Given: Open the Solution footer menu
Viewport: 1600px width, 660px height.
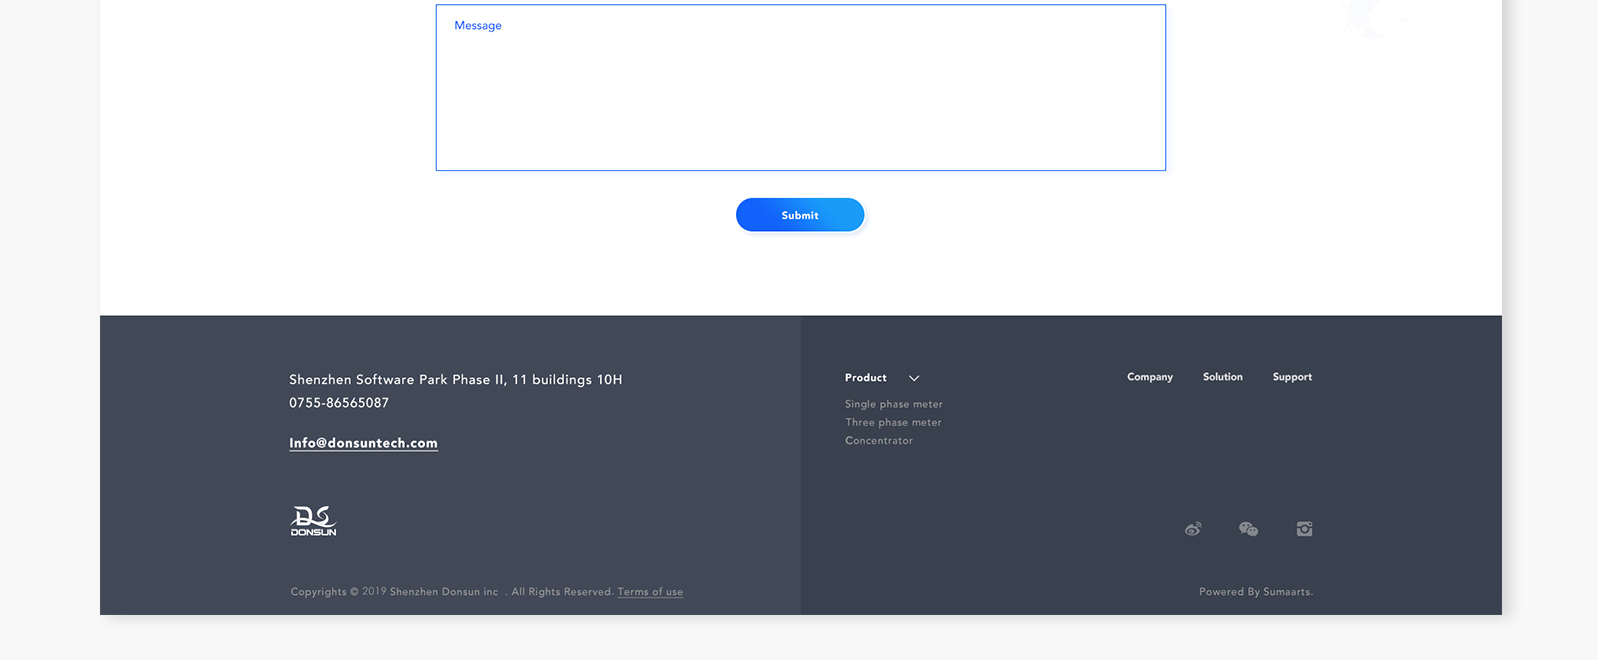Looking at the screenshot, I should pos(1222,377).
